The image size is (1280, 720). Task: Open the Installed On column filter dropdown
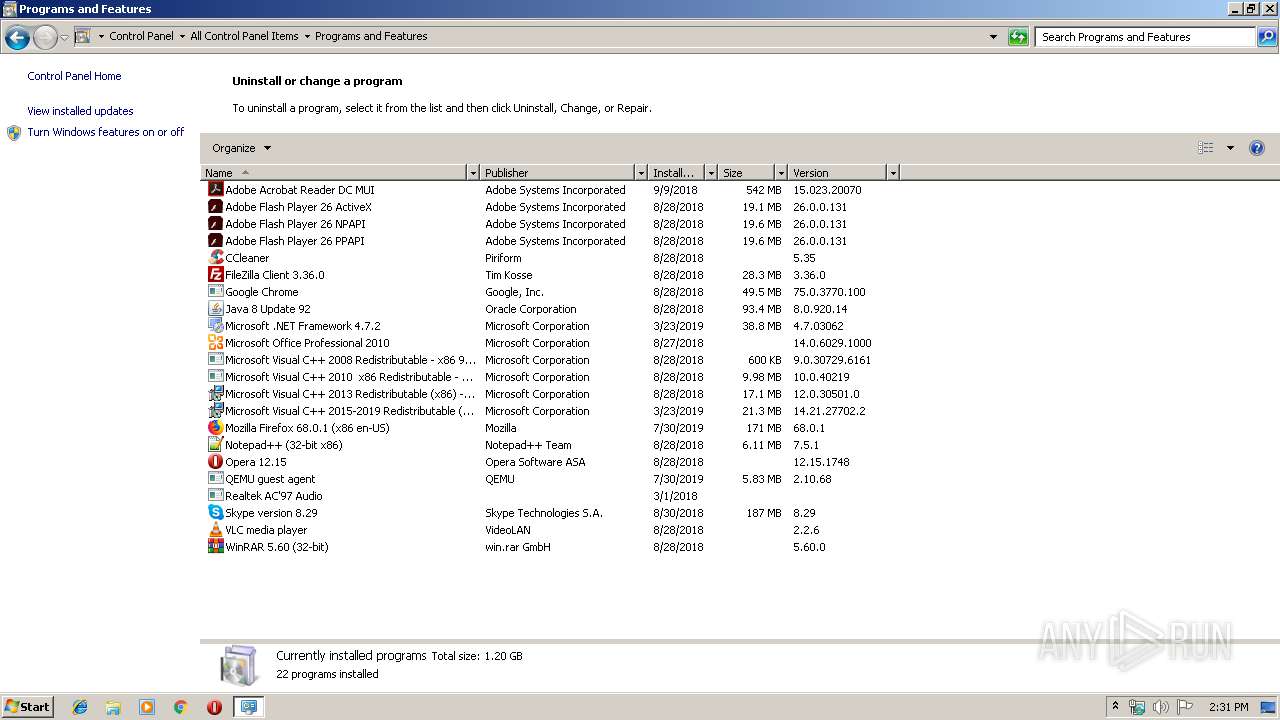click(x=711, y=173)
